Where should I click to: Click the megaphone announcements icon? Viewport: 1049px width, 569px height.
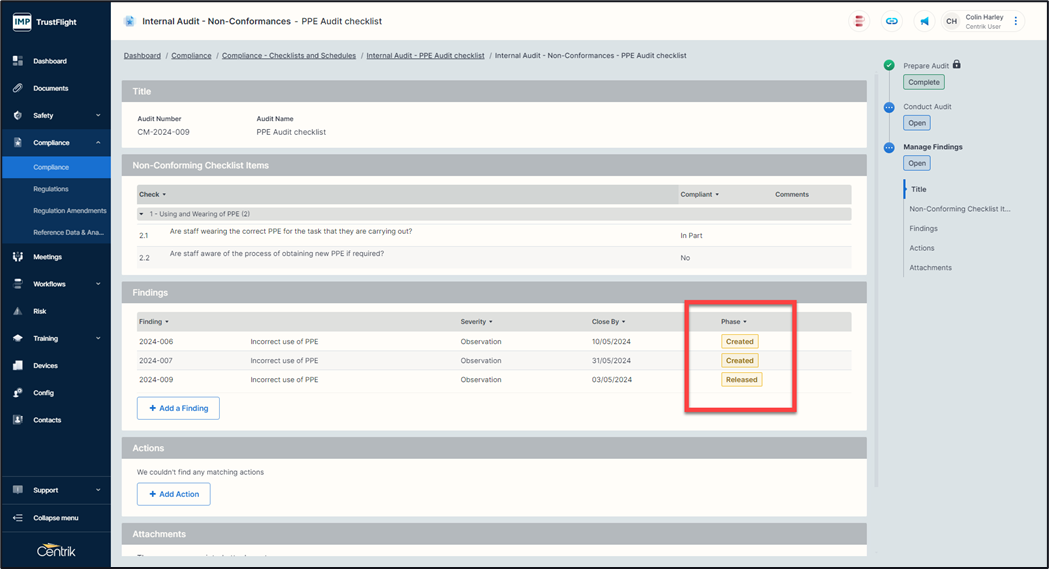(924, 21)
